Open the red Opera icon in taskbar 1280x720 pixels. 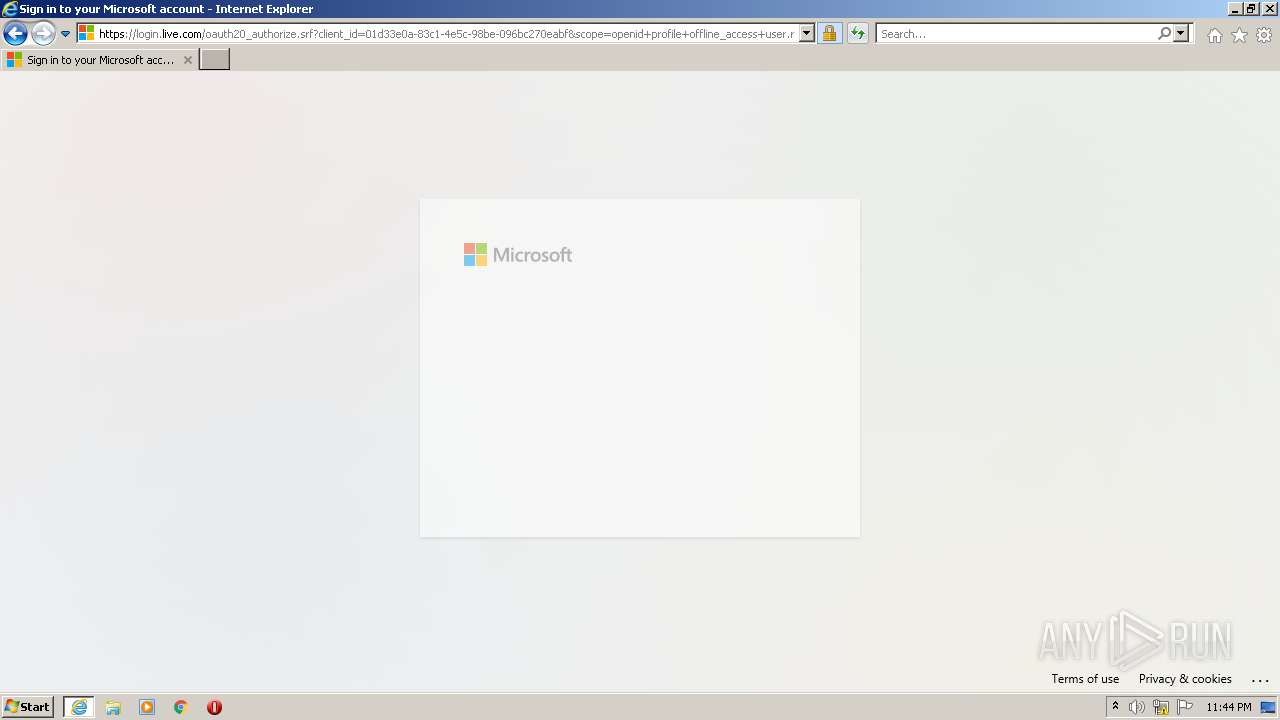(214, 707)
